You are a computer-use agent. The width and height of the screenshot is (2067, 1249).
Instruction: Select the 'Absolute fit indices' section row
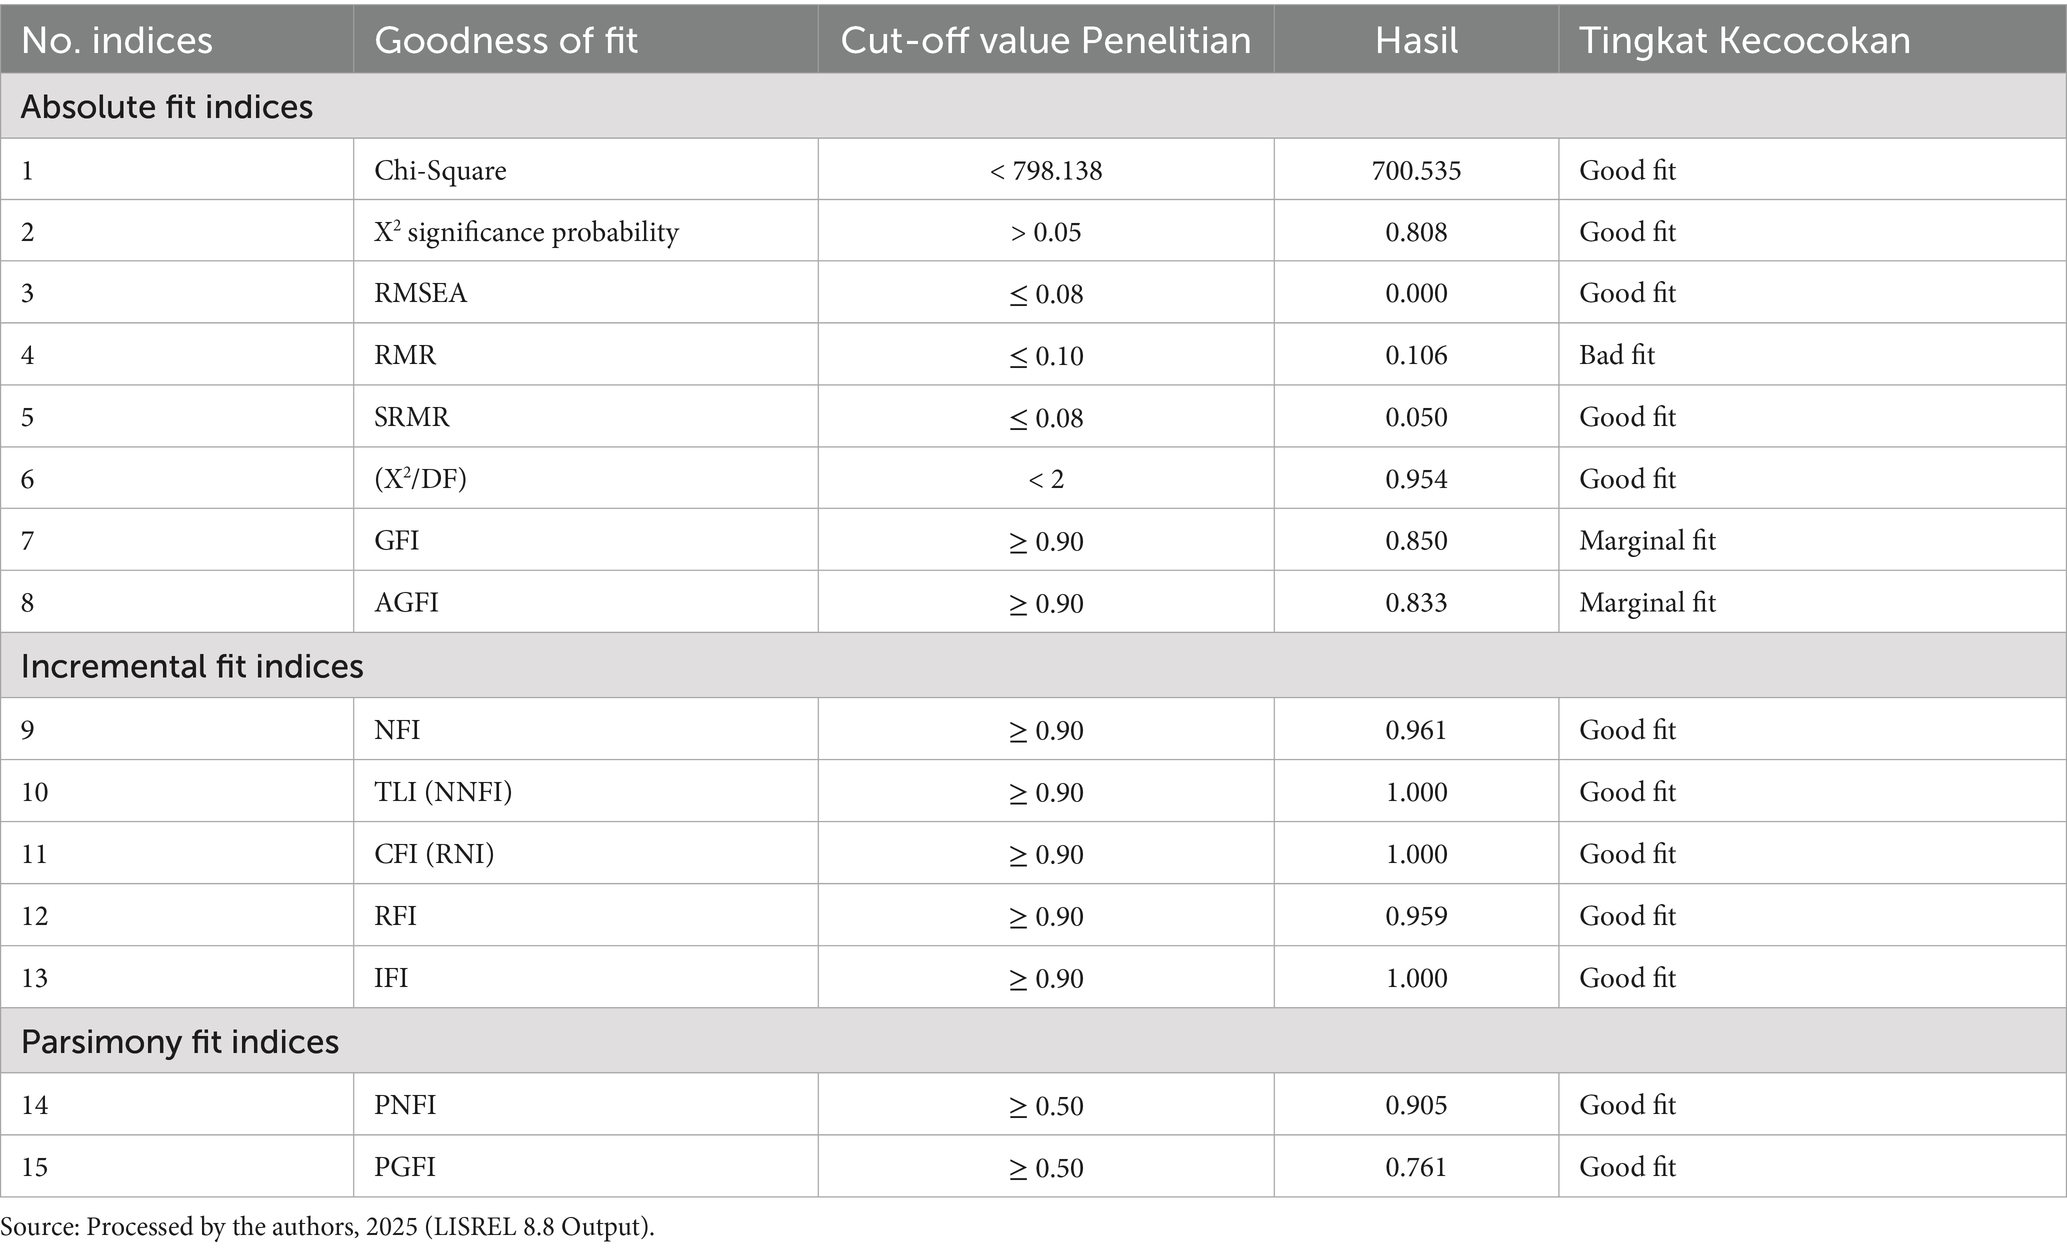(1033, 106)
